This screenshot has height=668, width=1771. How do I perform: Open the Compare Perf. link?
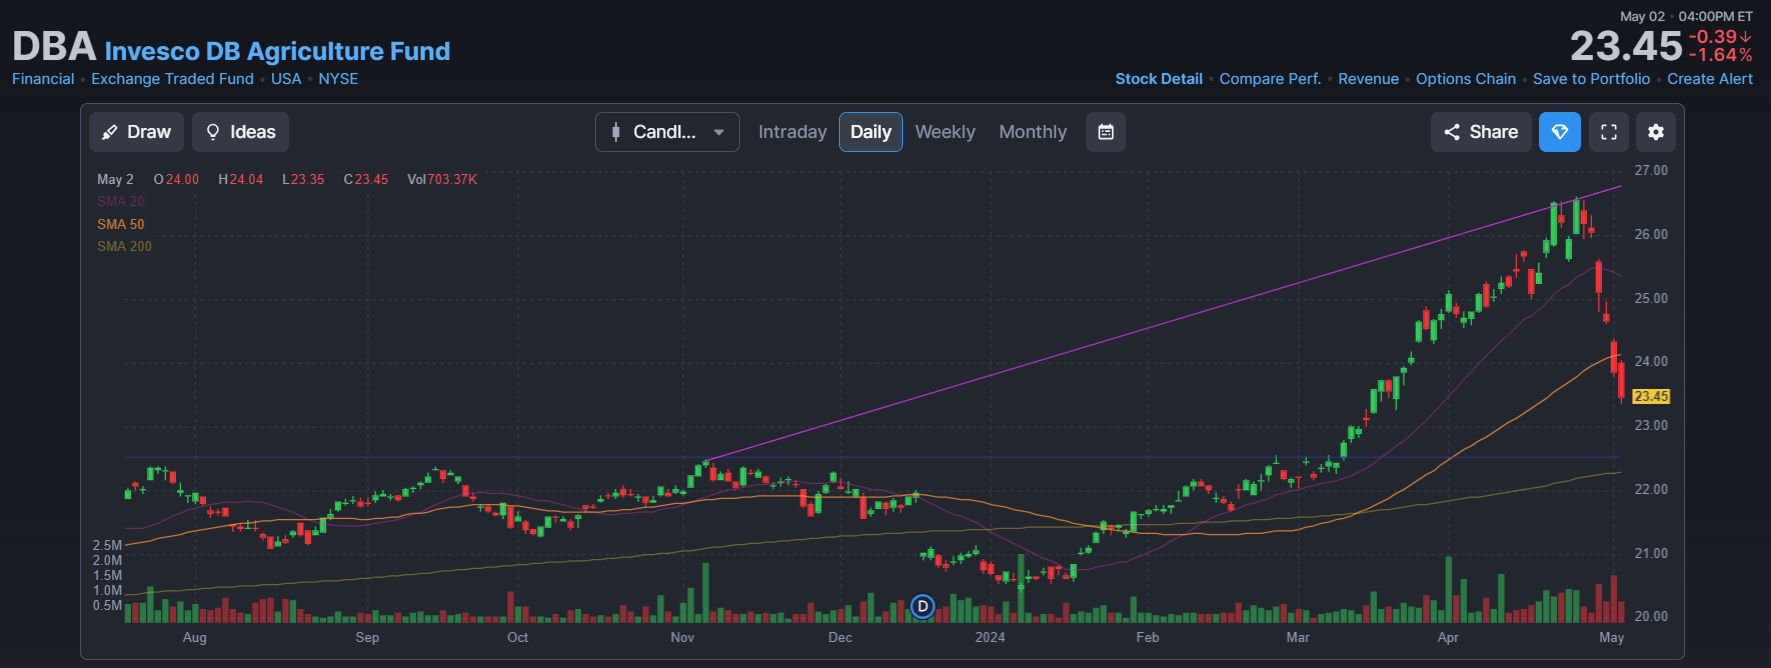[x=1270, y=79]
